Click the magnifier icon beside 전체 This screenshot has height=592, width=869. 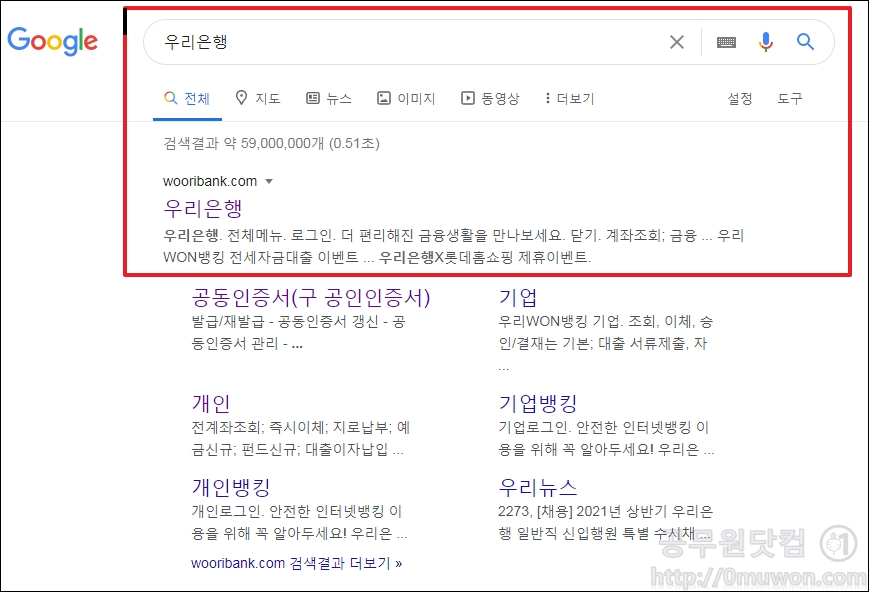(171, 98)
